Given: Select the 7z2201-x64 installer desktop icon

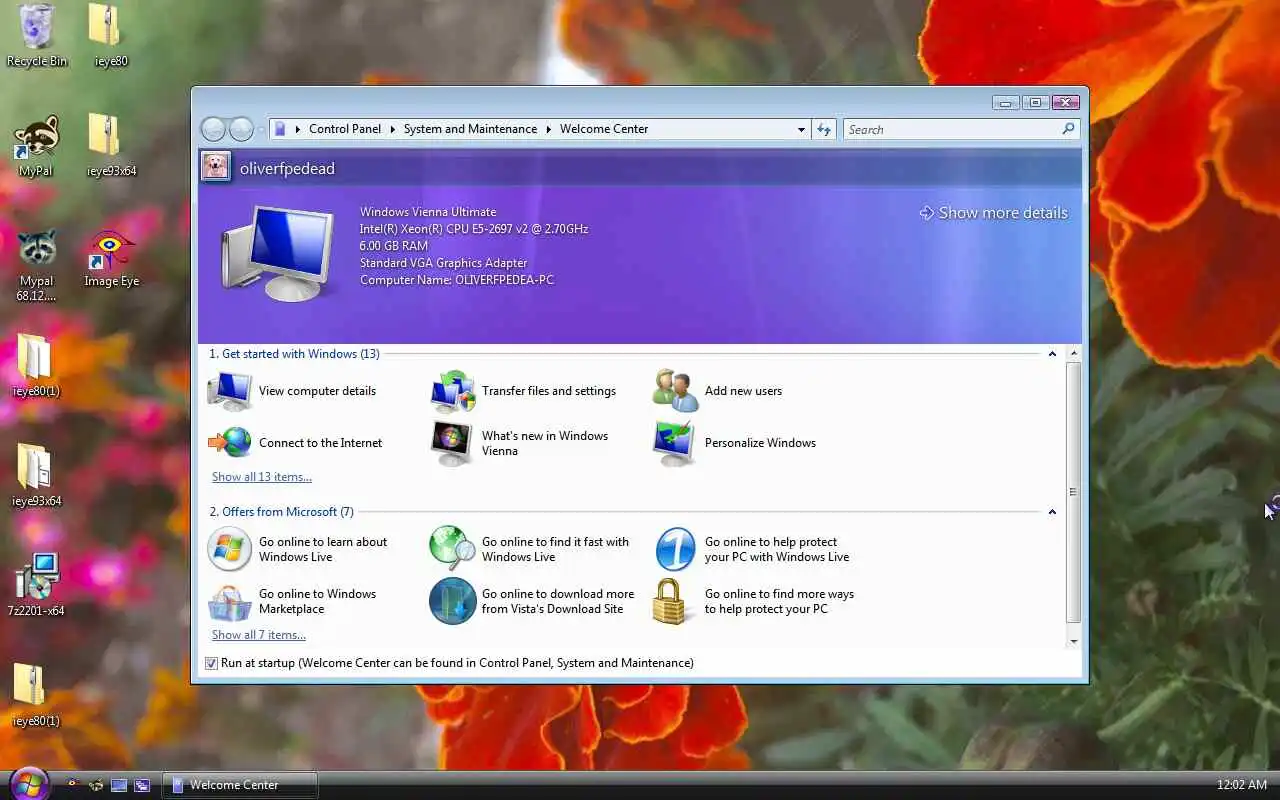Looking at the screenshot, I should coord(36,585).
